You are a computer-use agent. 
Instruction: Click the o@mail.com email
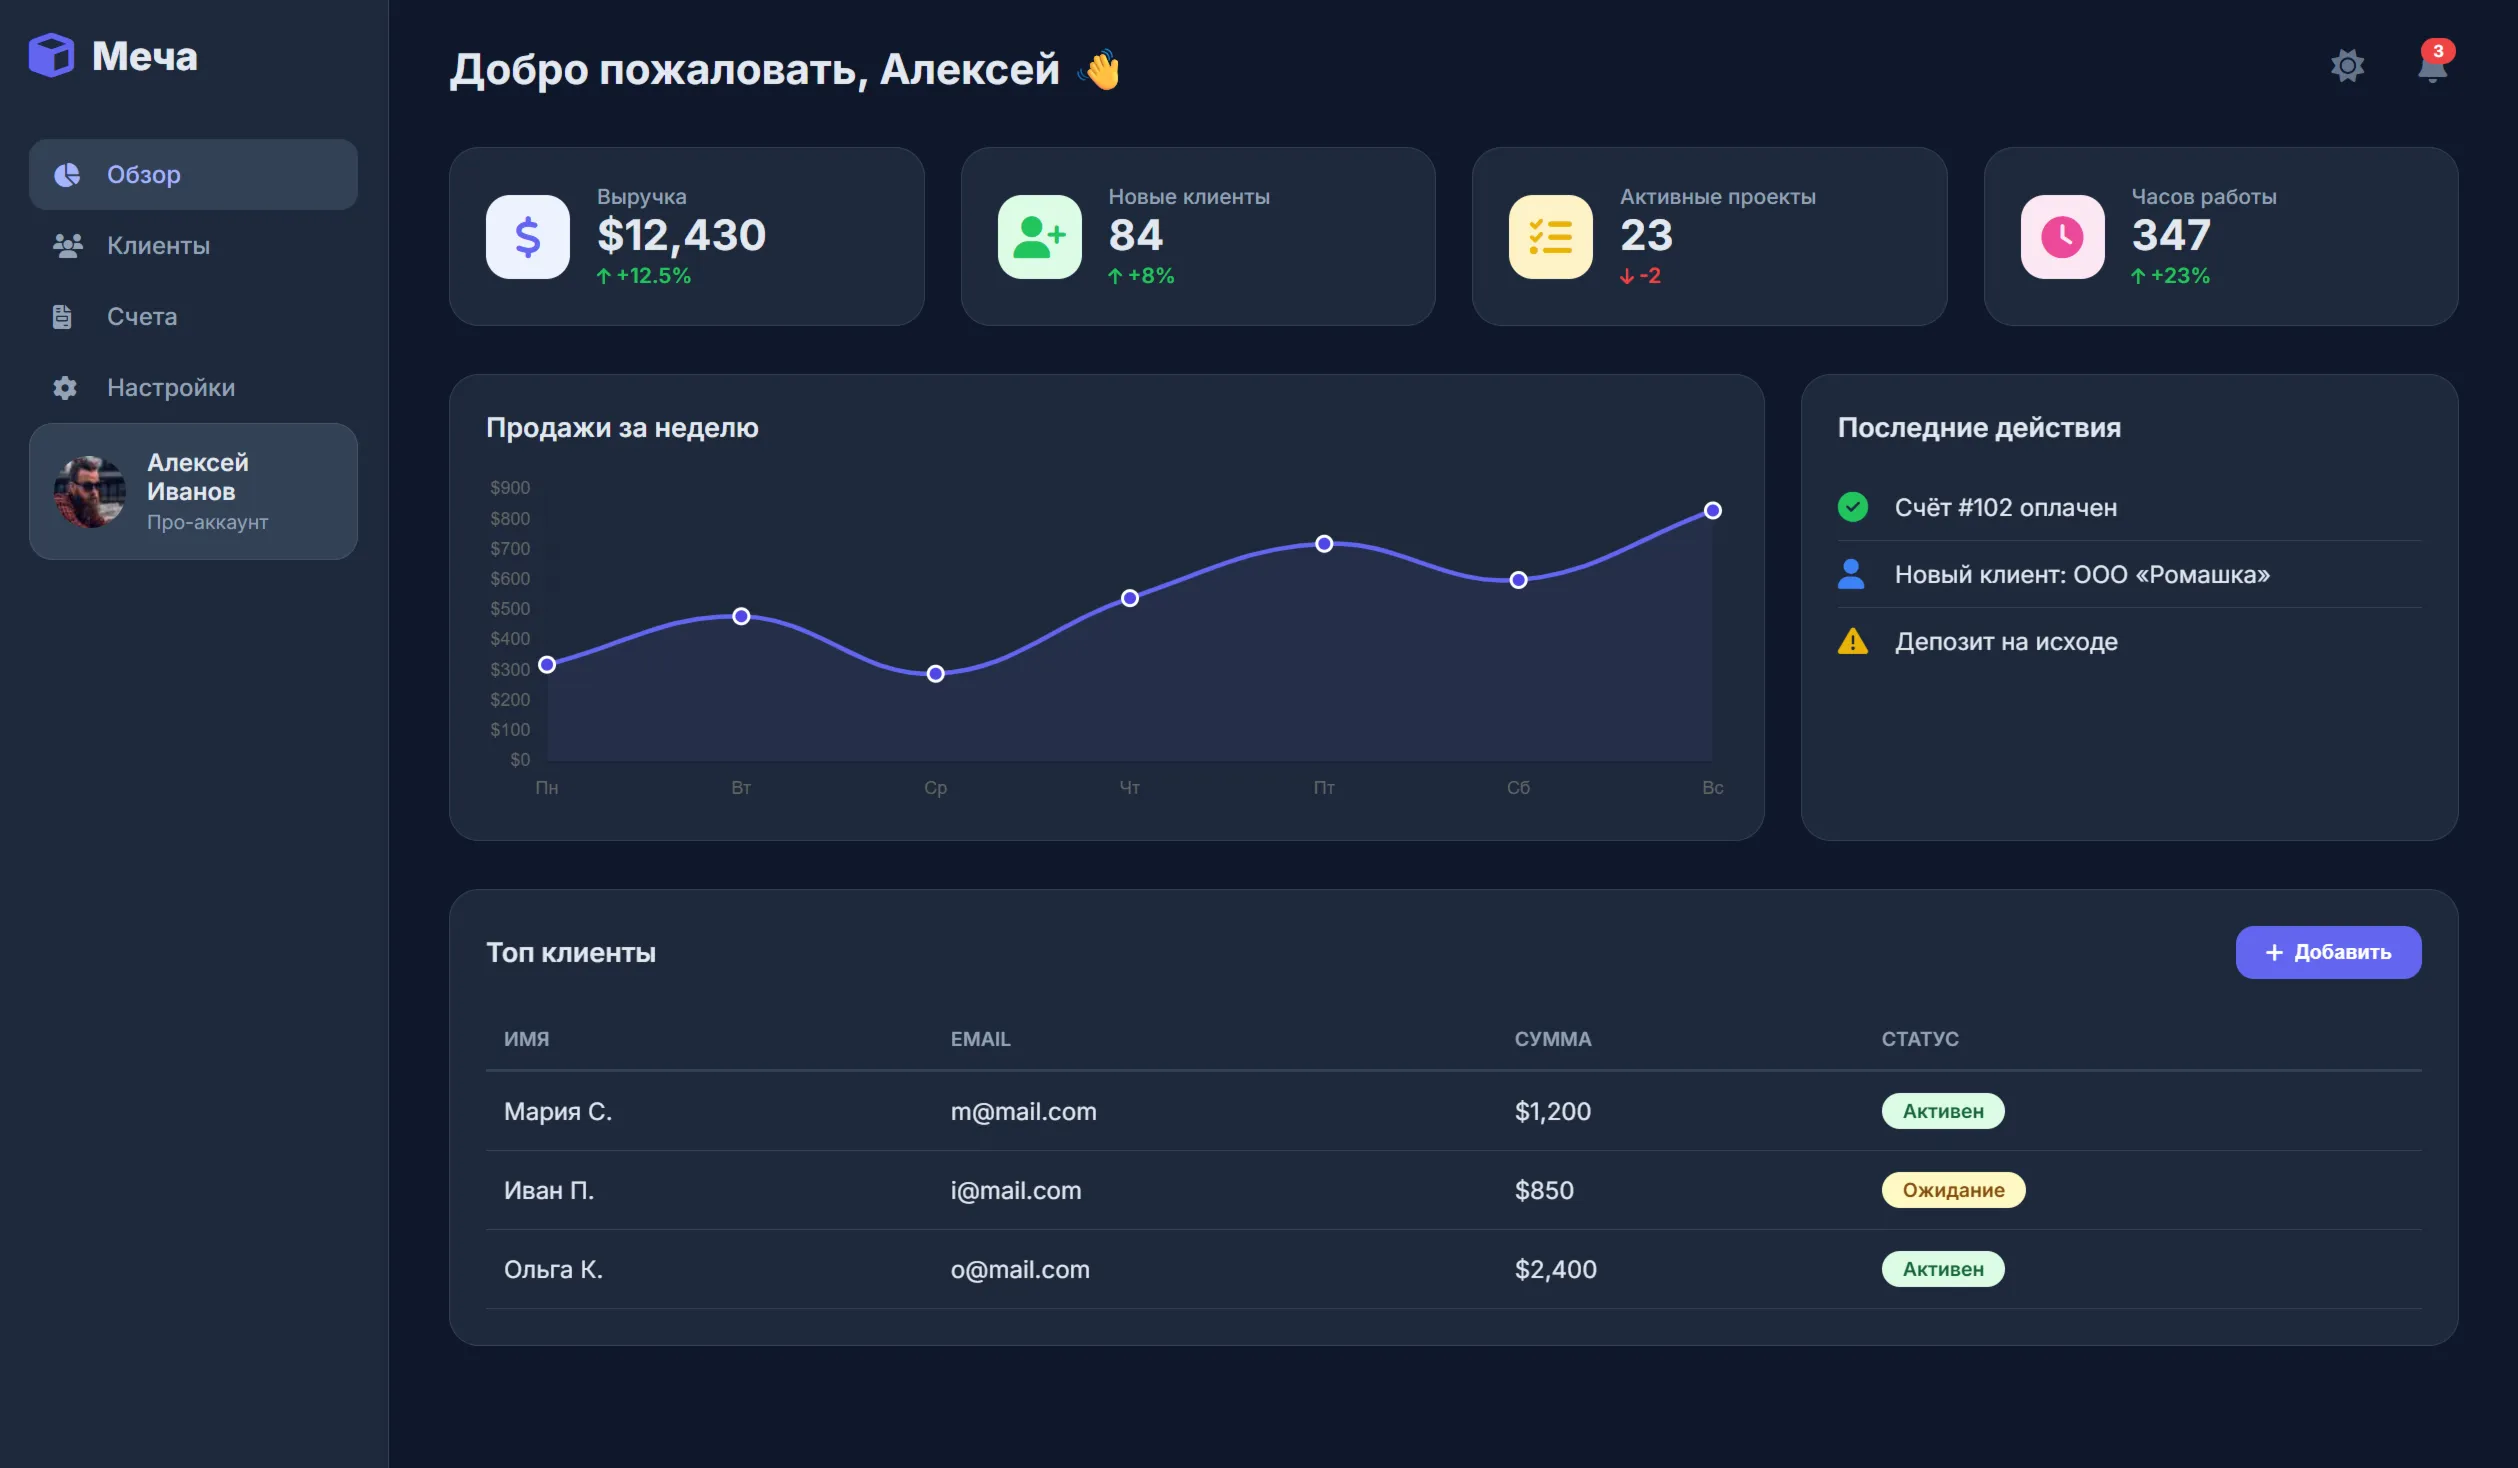[1019, 1270]
